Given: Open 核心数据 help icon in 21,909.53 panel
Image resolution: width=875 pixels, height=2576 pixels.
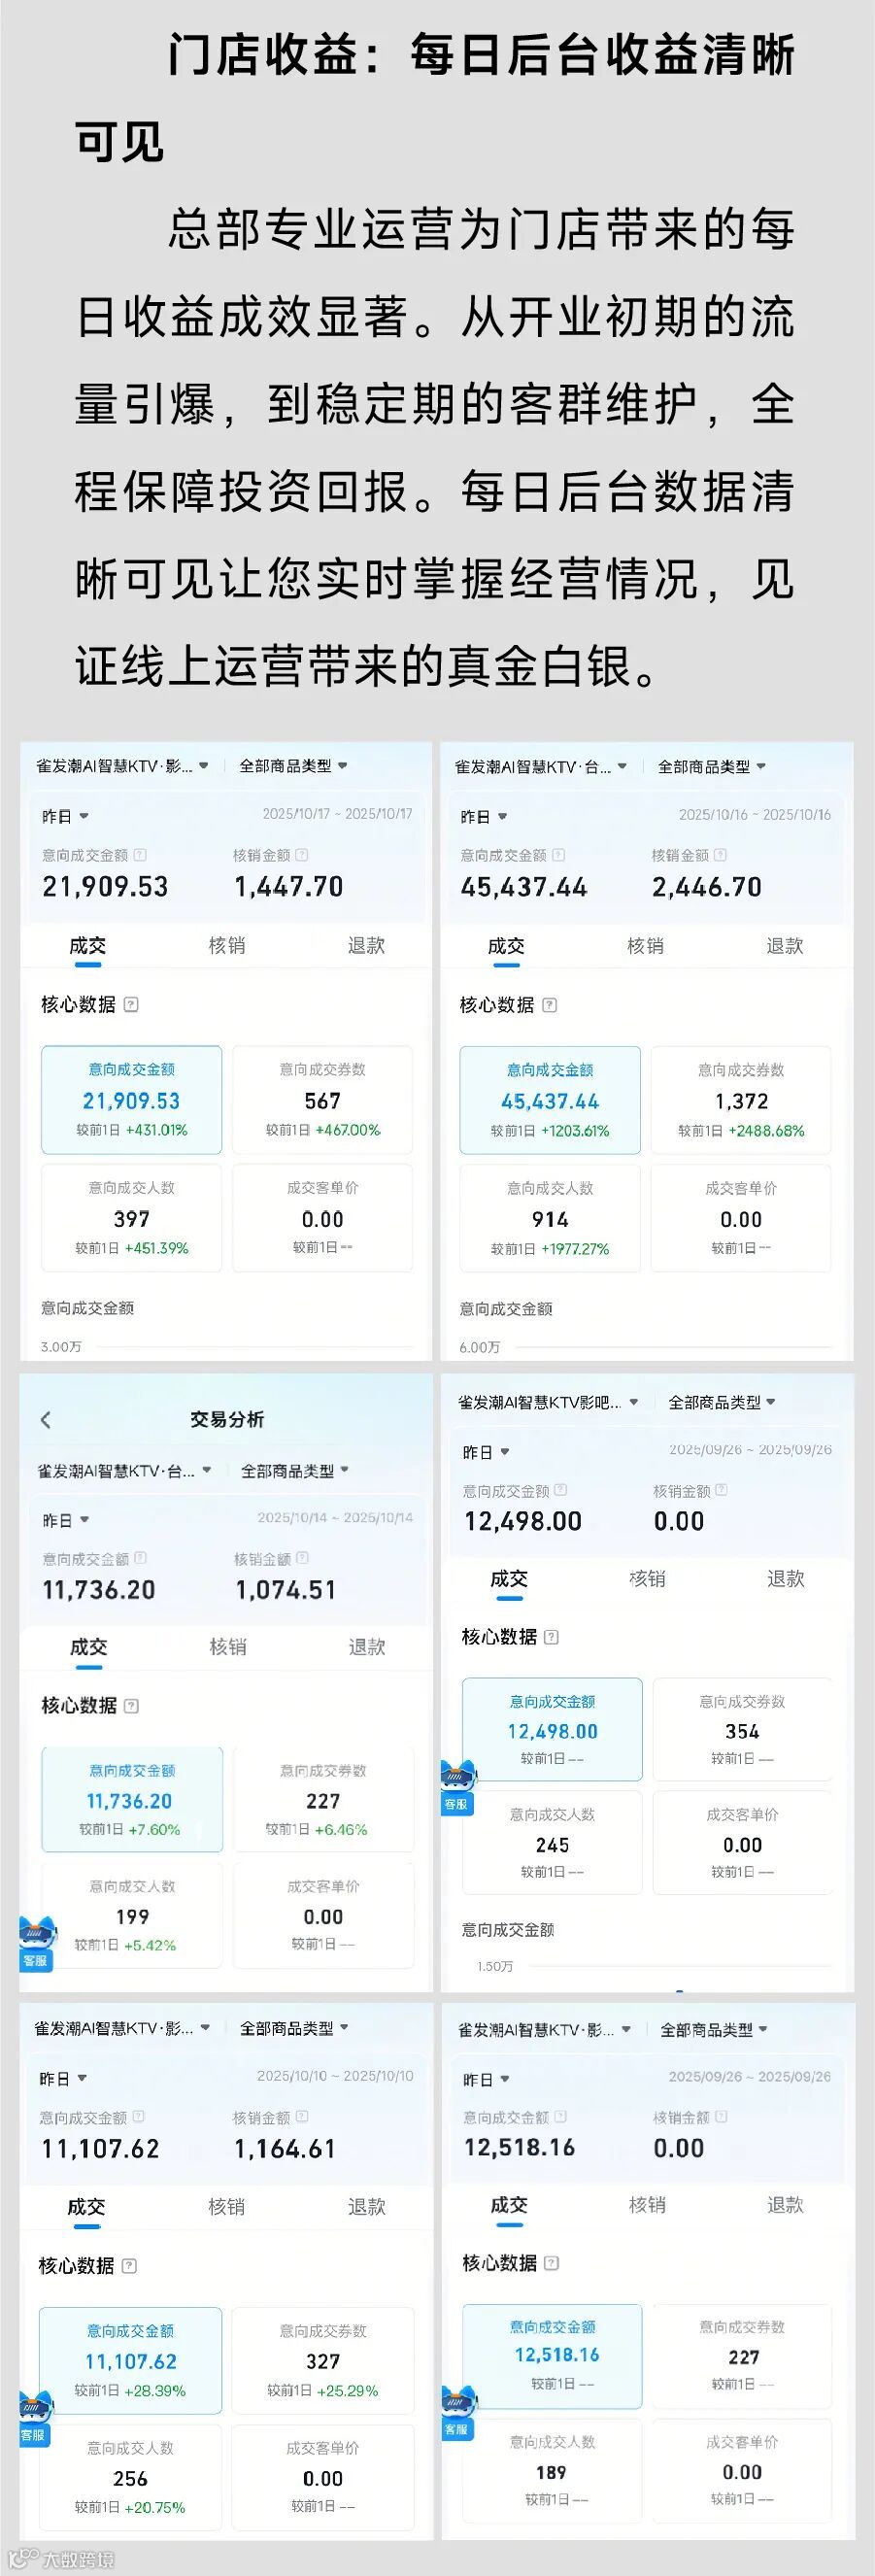Looking at the screenshot, I should tap(131, 1004).
